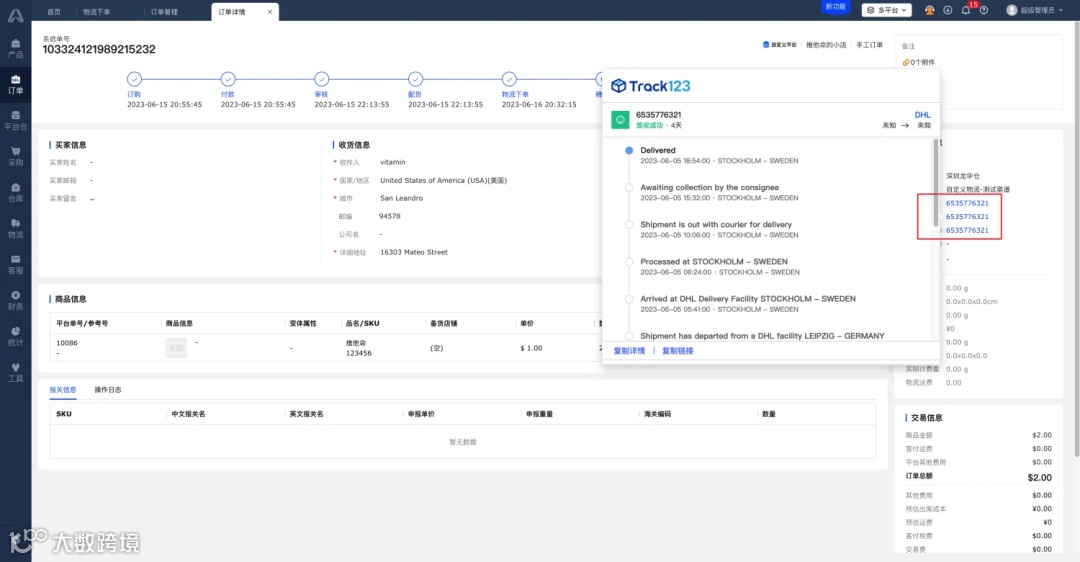Open the help question mark icon
The height and width of the screenshot is (562, 1080).
click(x=984, y=10)
